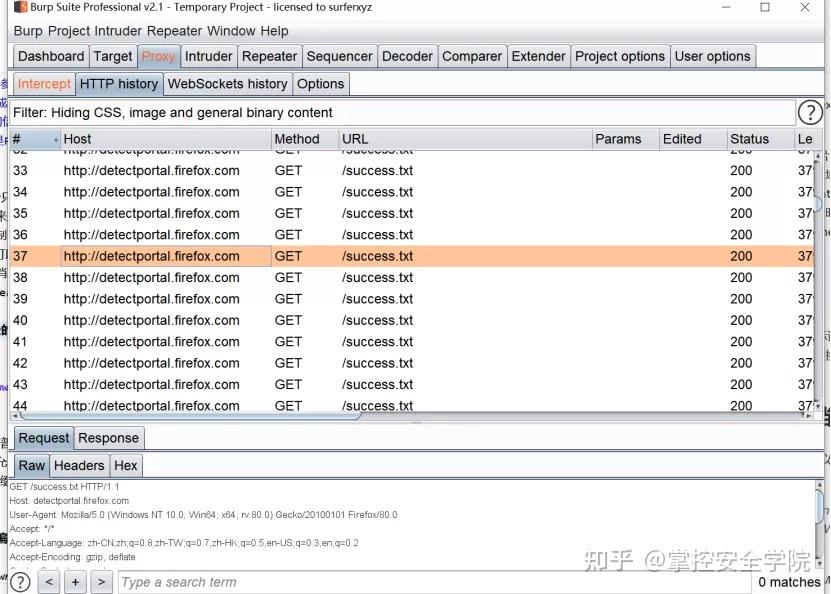The image size is (831, 594).
Task: Open the Project menu
Action: 69,31
